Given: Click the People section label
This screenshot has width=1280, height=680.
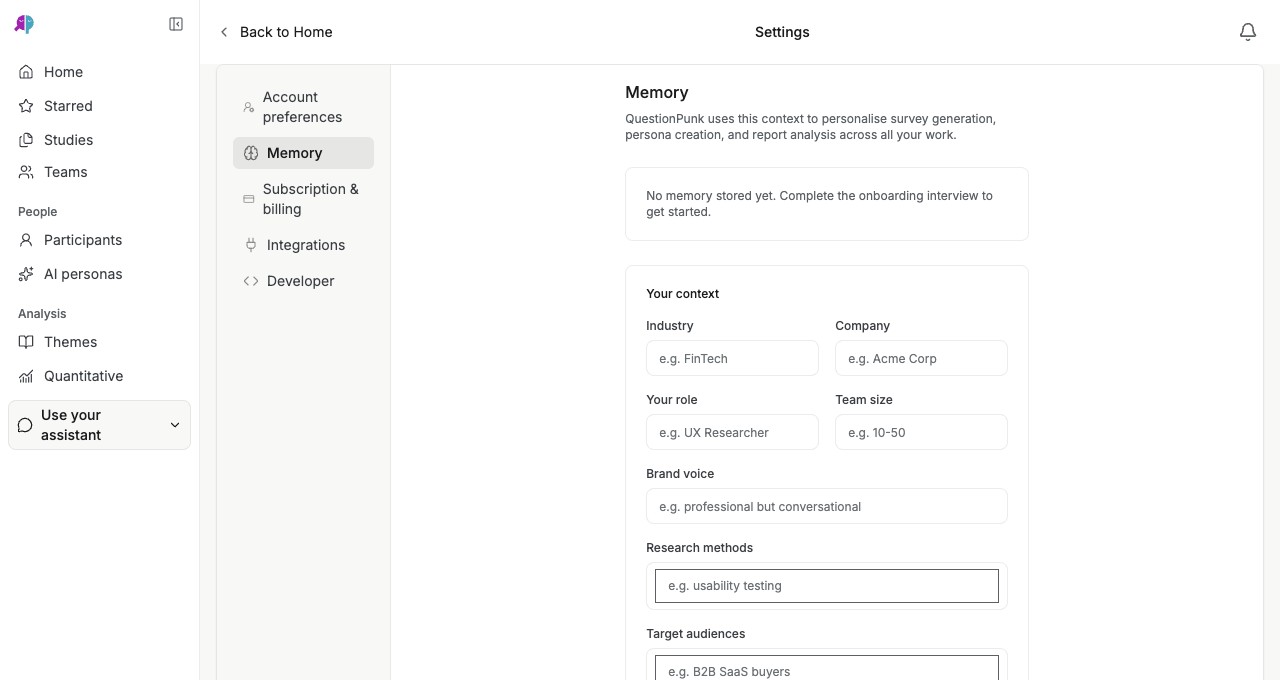Looking at the screenshot, I should (x=38, y=212).
